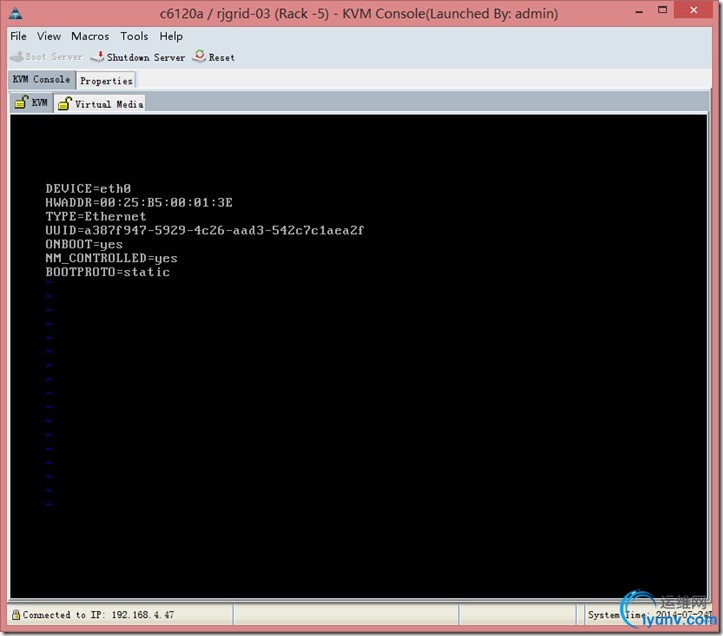Click the application logo in title bar

(16, 13)
